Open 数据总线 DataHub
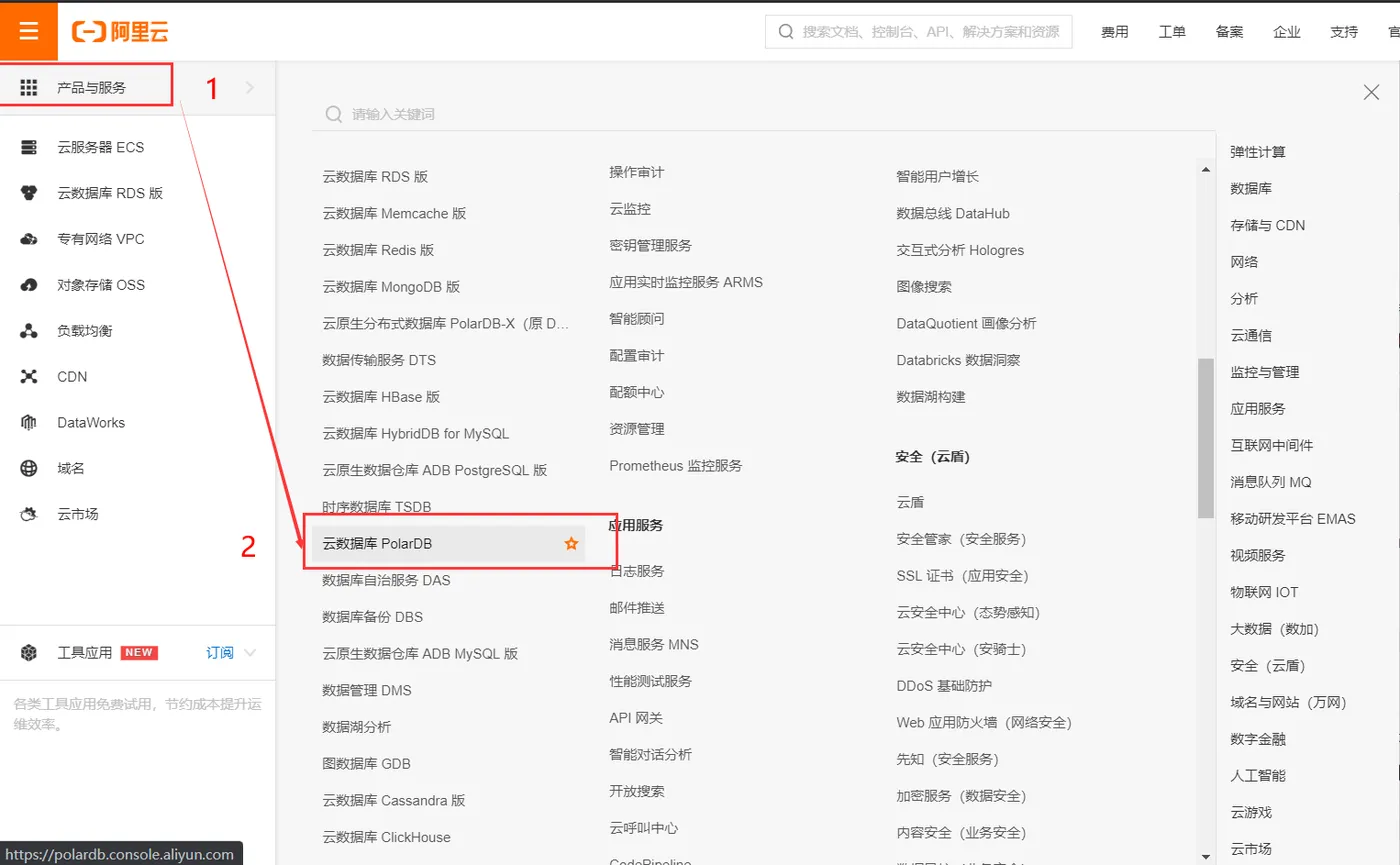The height and width of the screenshot is (865, 1400). click(x=953, y=214)
